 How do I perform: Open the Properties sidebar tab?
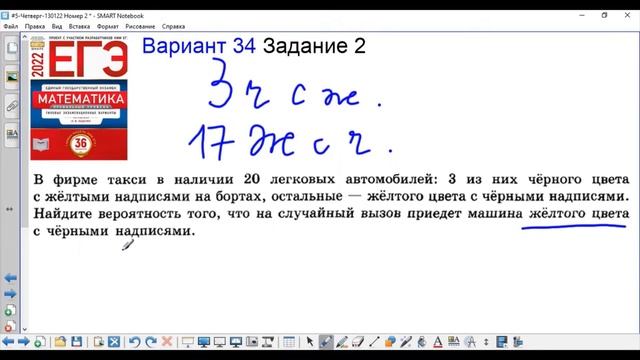[11, 134]
